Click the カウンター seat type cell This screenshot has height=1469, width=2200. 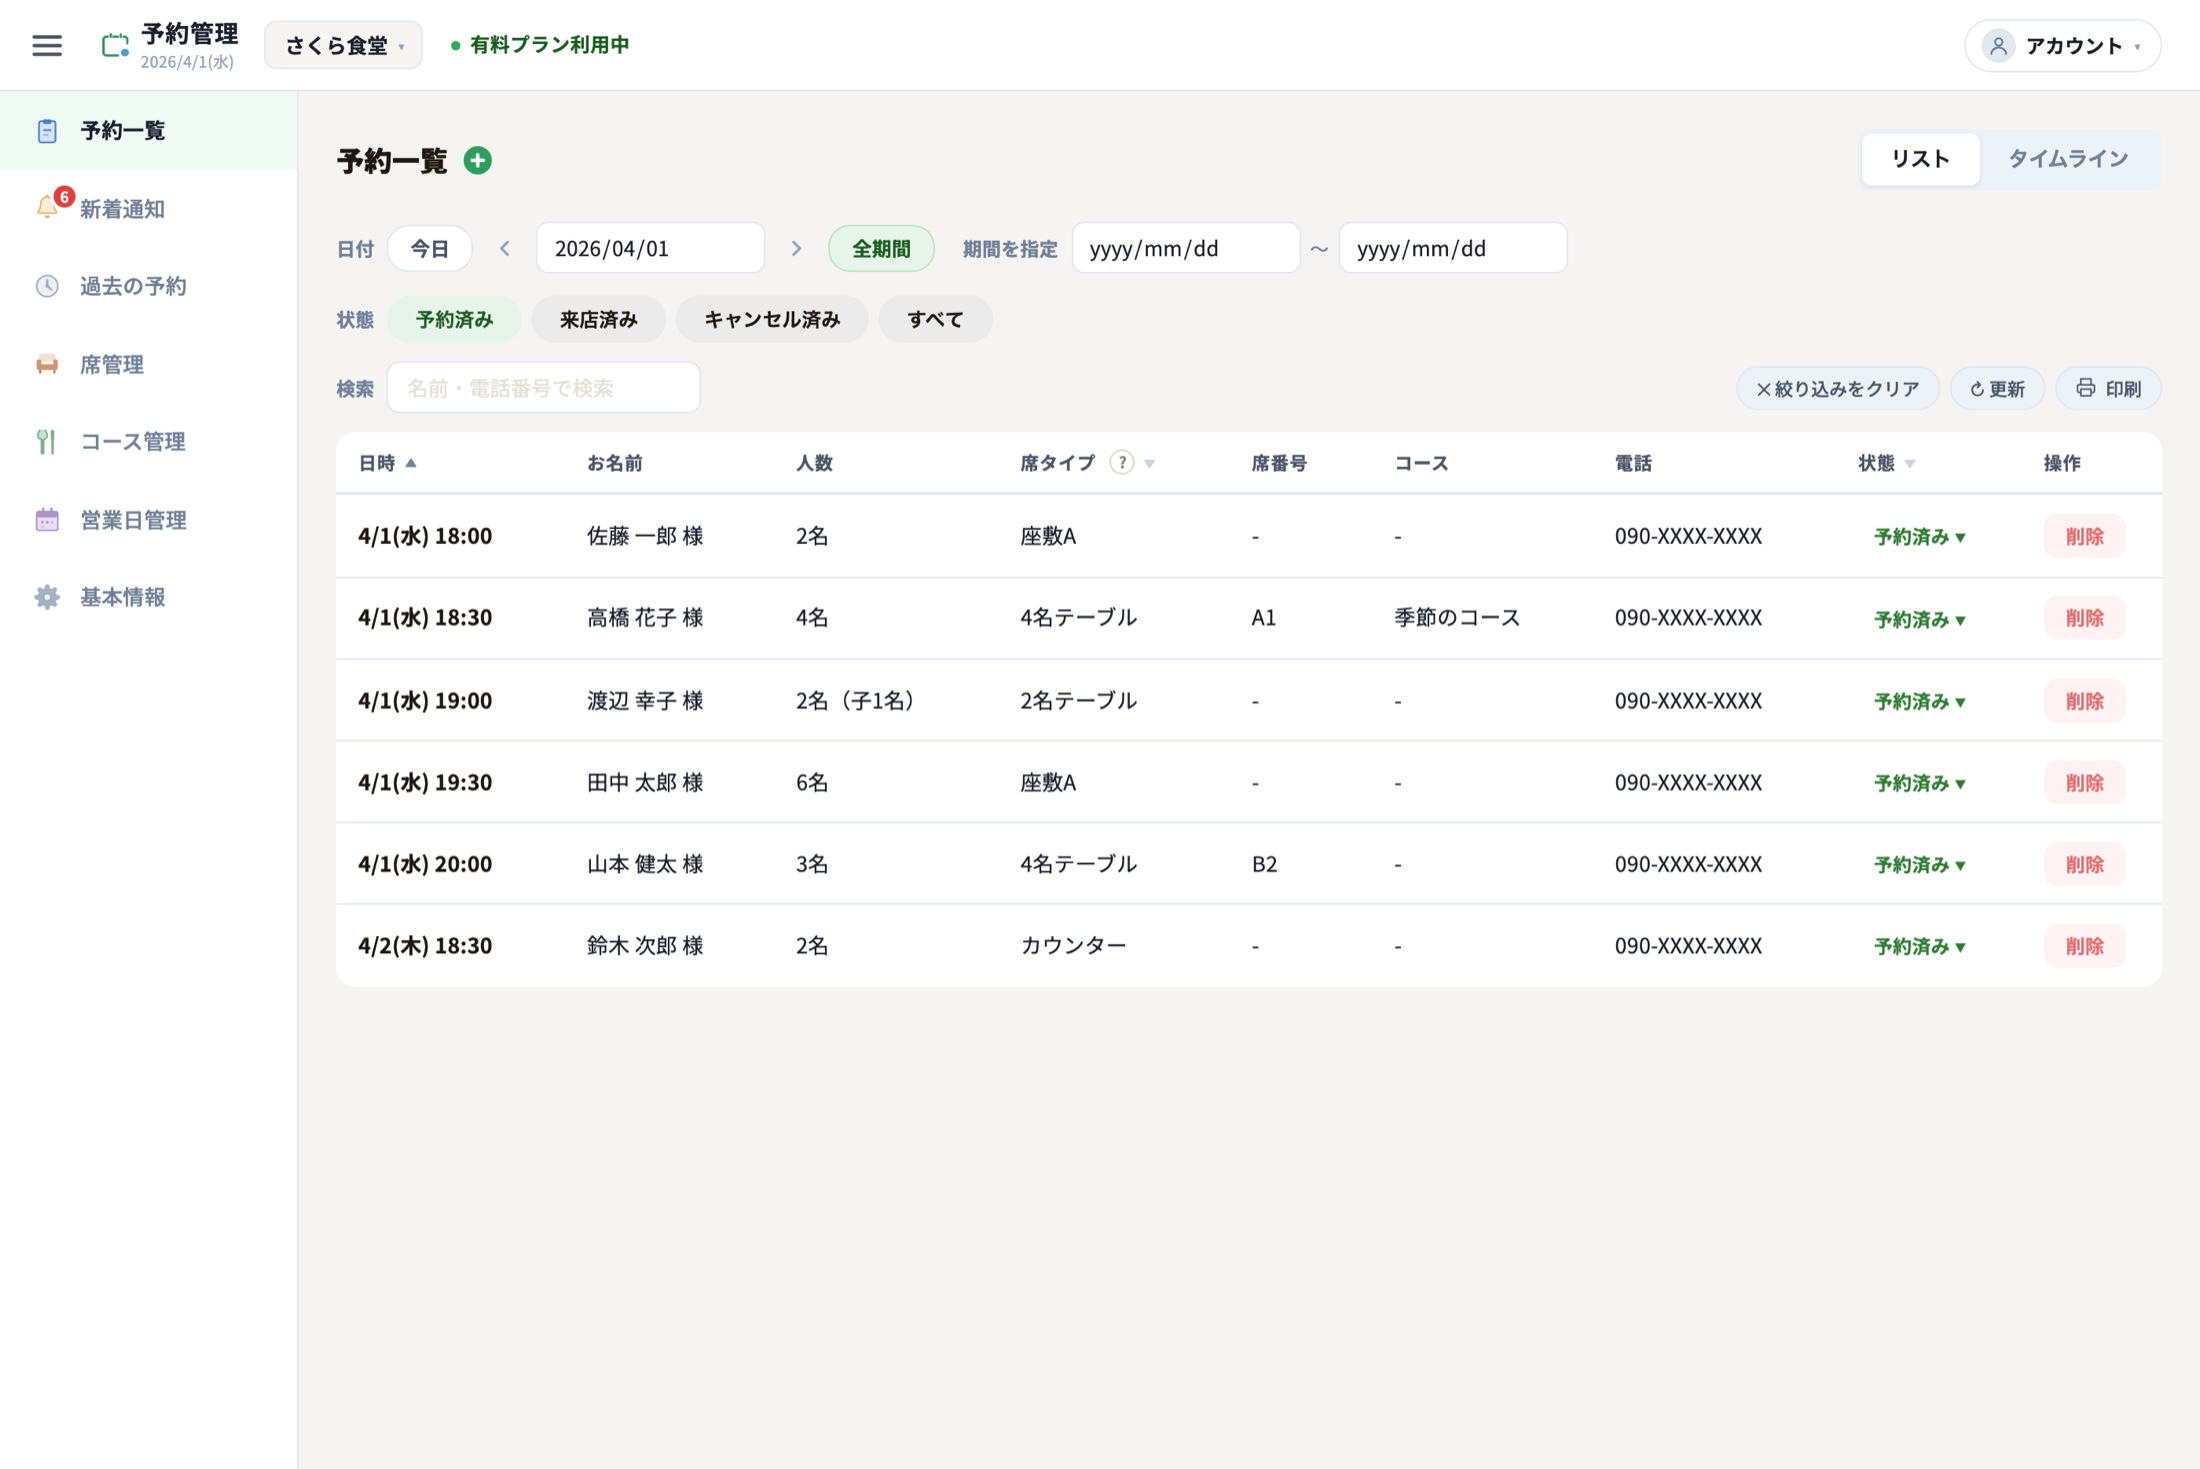pos(1073,946)
